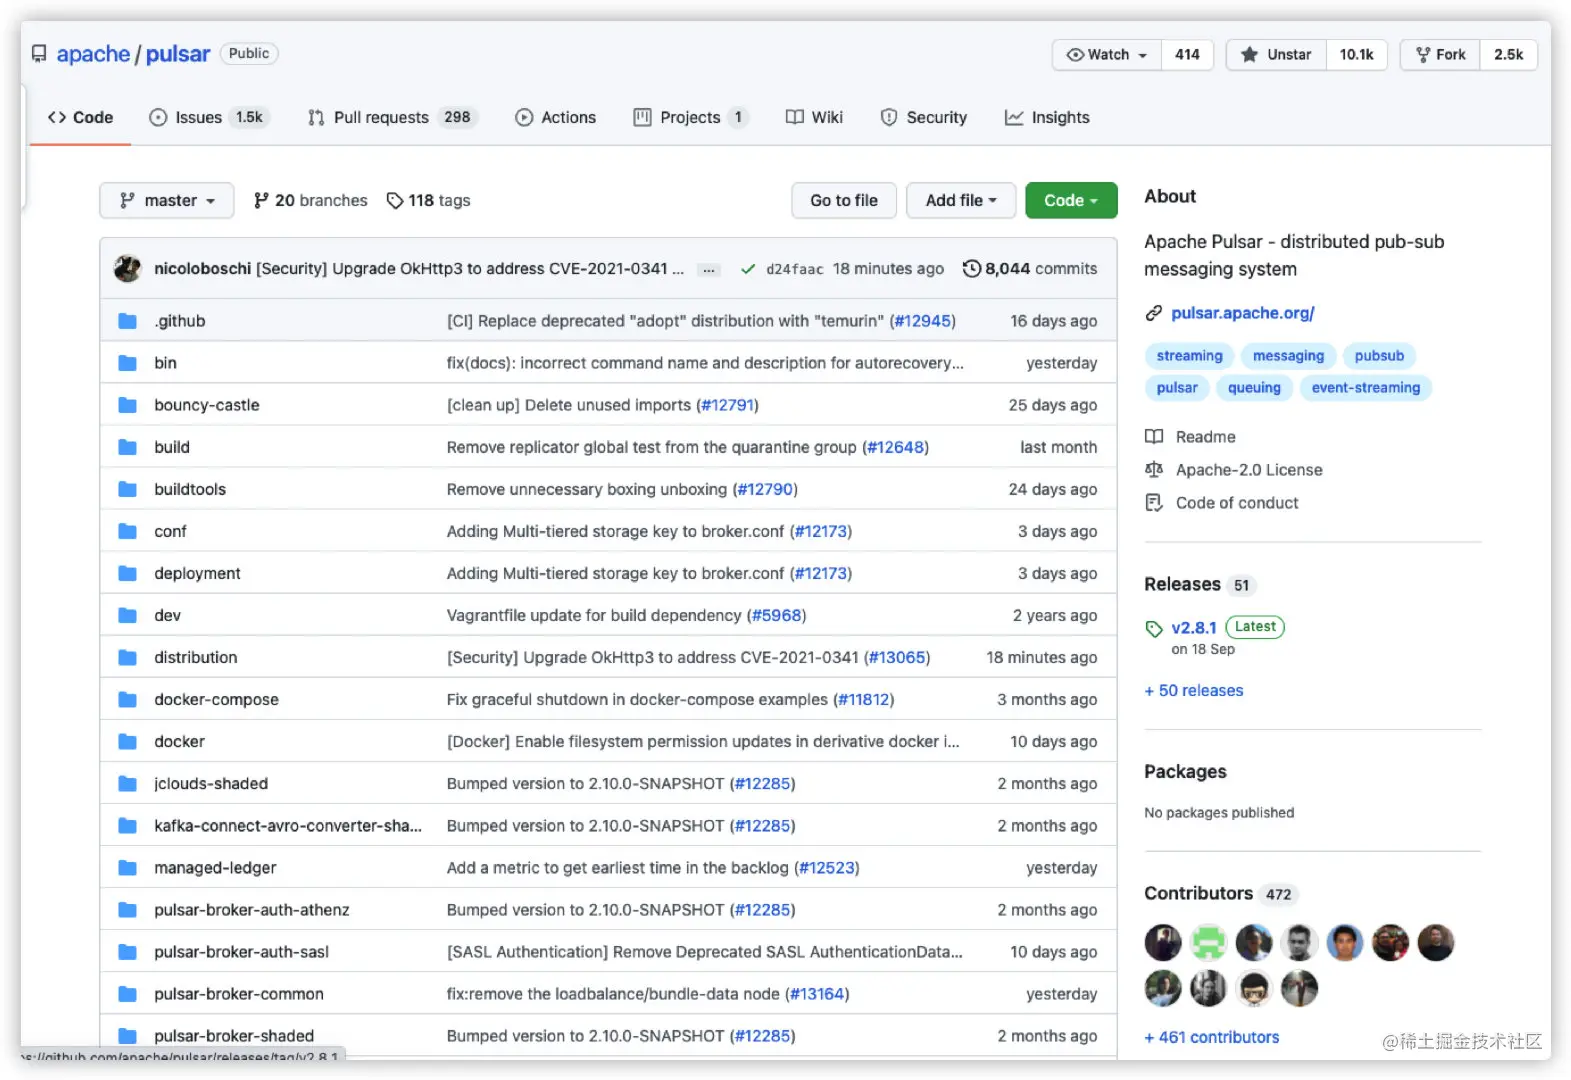Click the 118 tags icon
Image resolution: width=1571 pixels, height=1080 pixels.
(395, 201)
